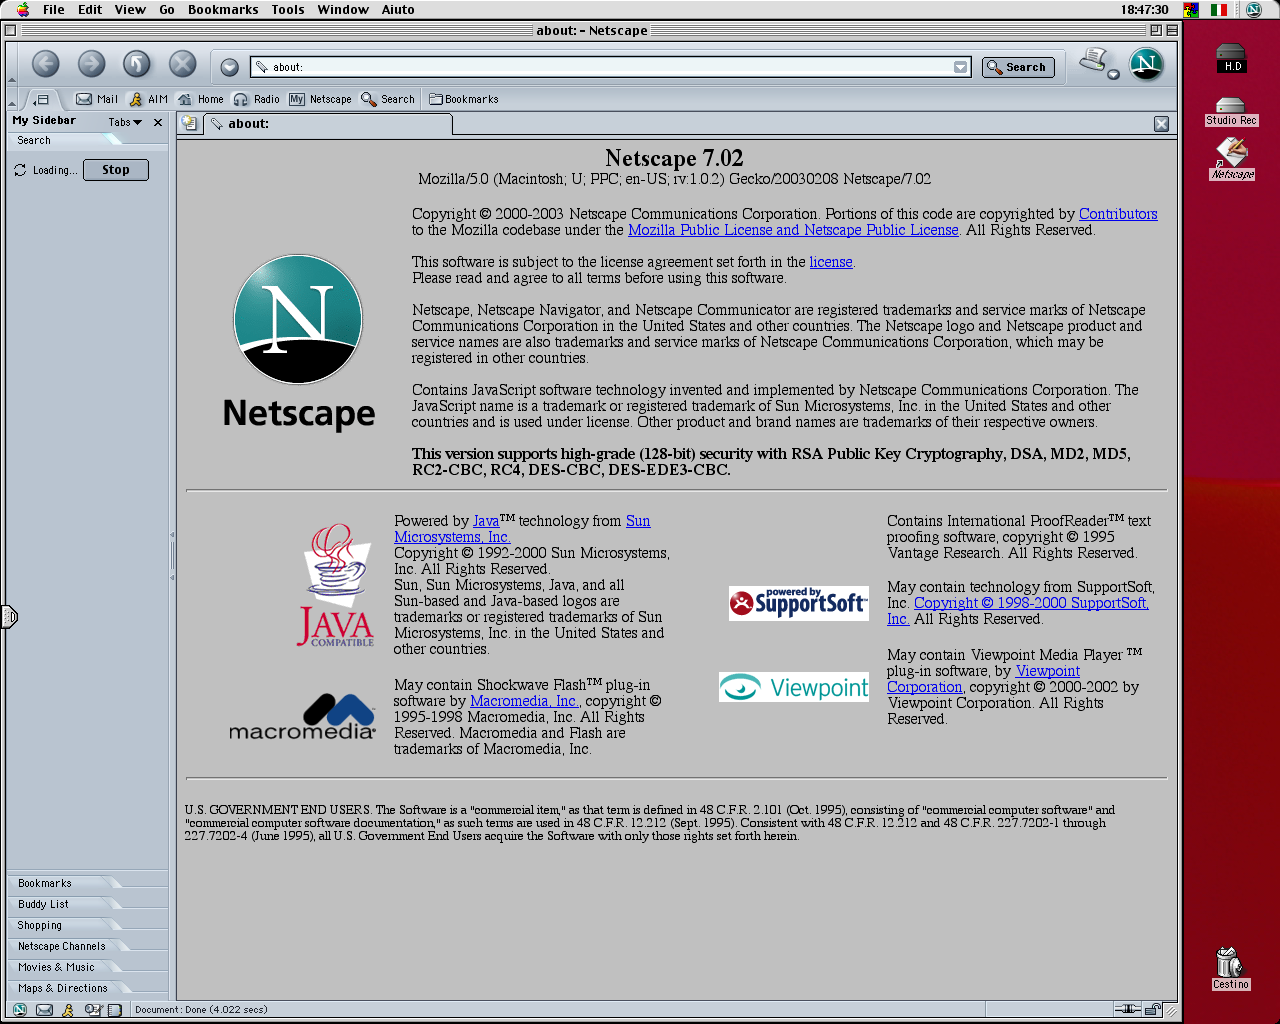Image resolution: width=1280 pixels, height=1024 pixels.
Task: Click the Mail envelope icon in the status bar
Action: [44, 1010]
